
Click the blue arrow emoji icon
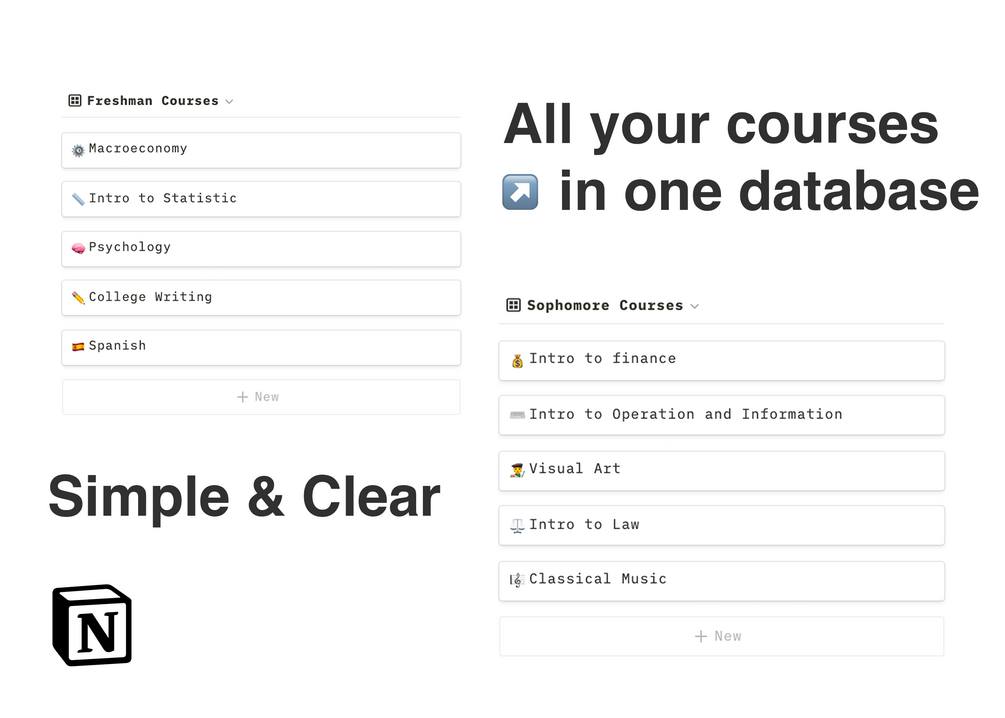coord(520,192)
